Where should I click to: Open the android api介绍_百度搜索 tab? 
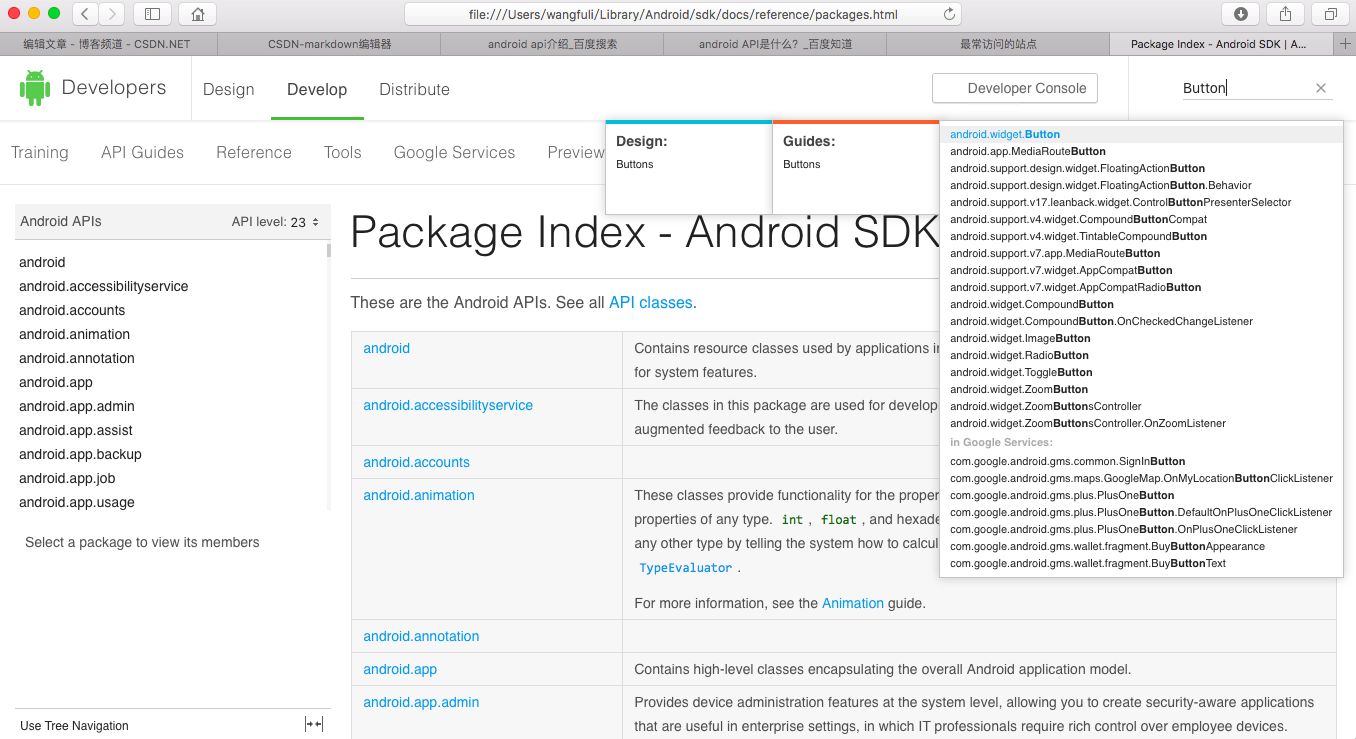tap(553, 44)
